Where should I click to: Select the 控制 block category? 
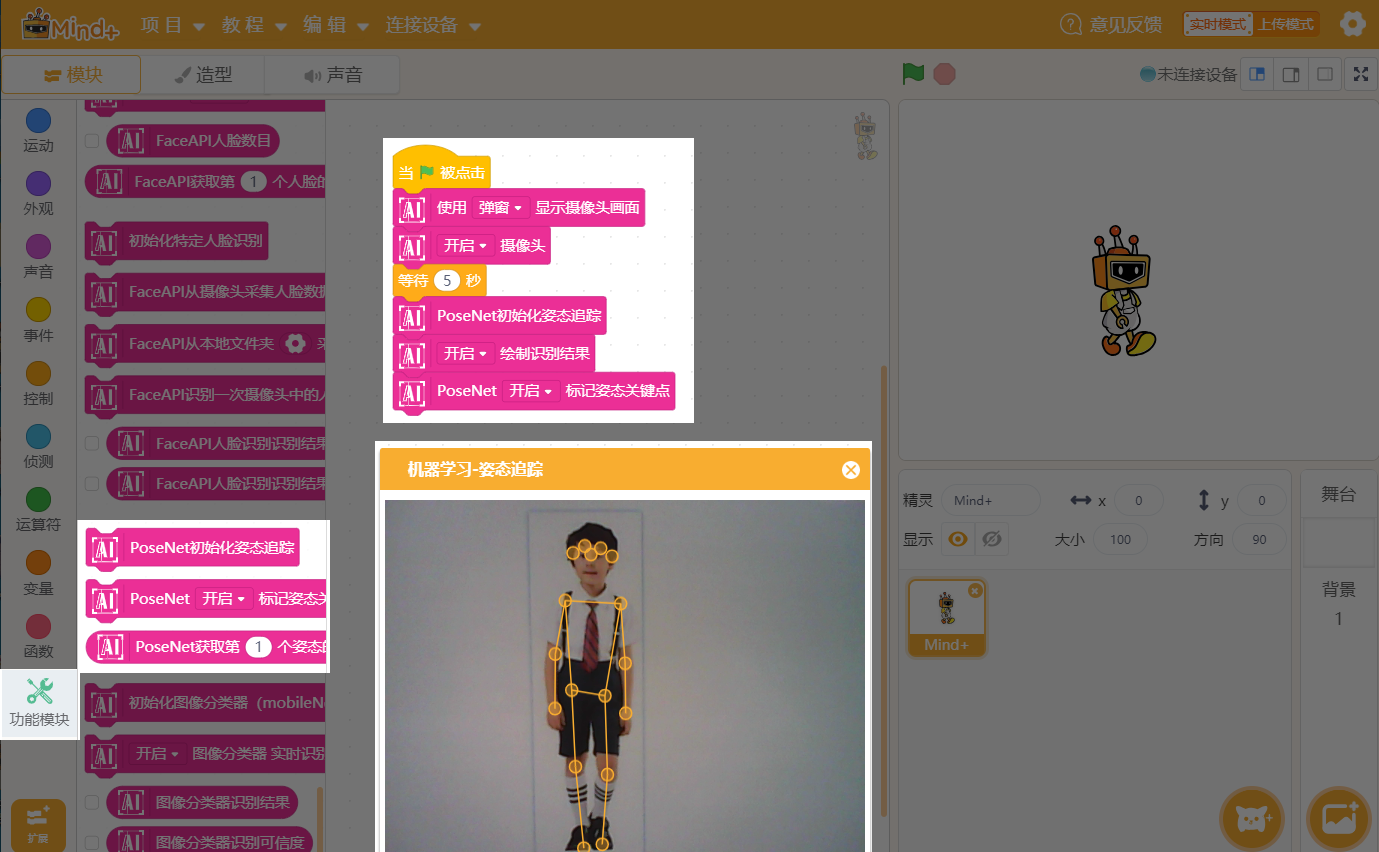38,384
